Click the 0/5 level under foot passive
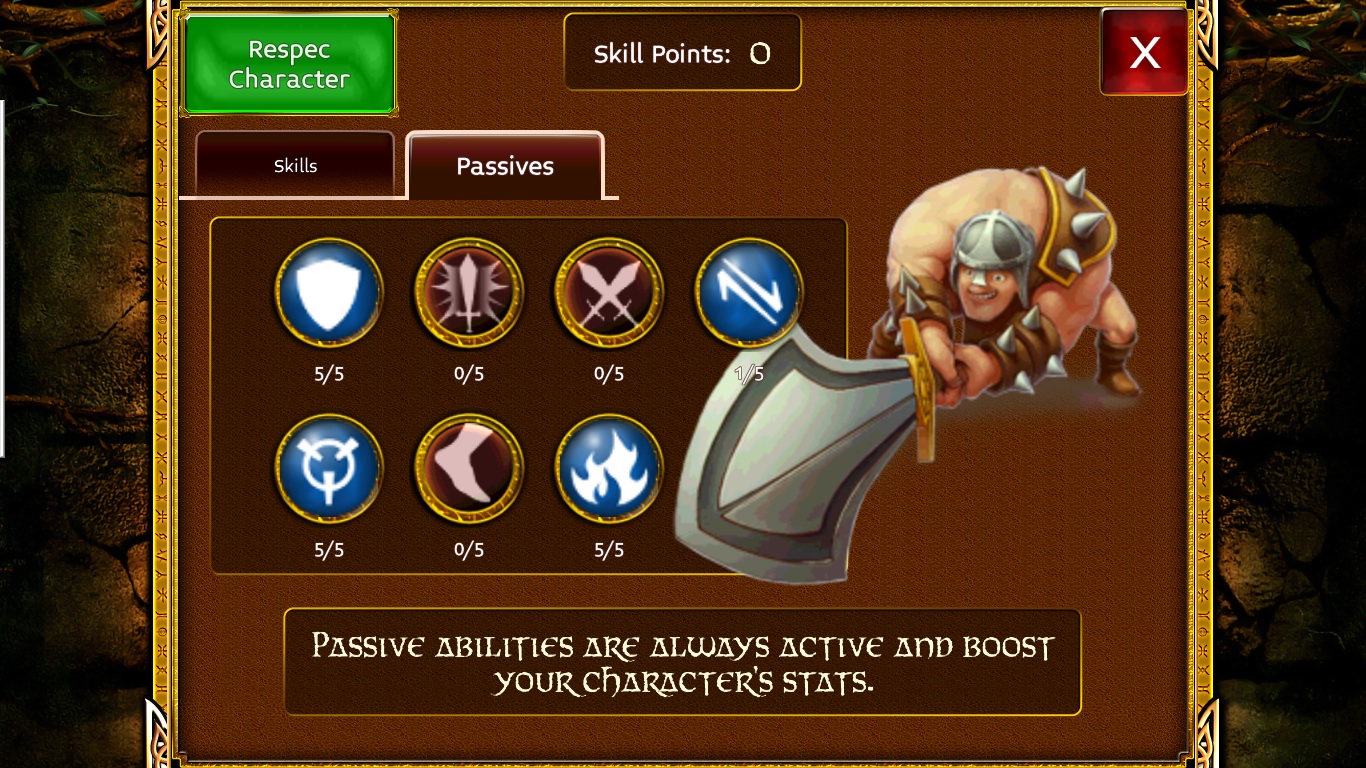The image size is (1366, 768). pos(469,550)
